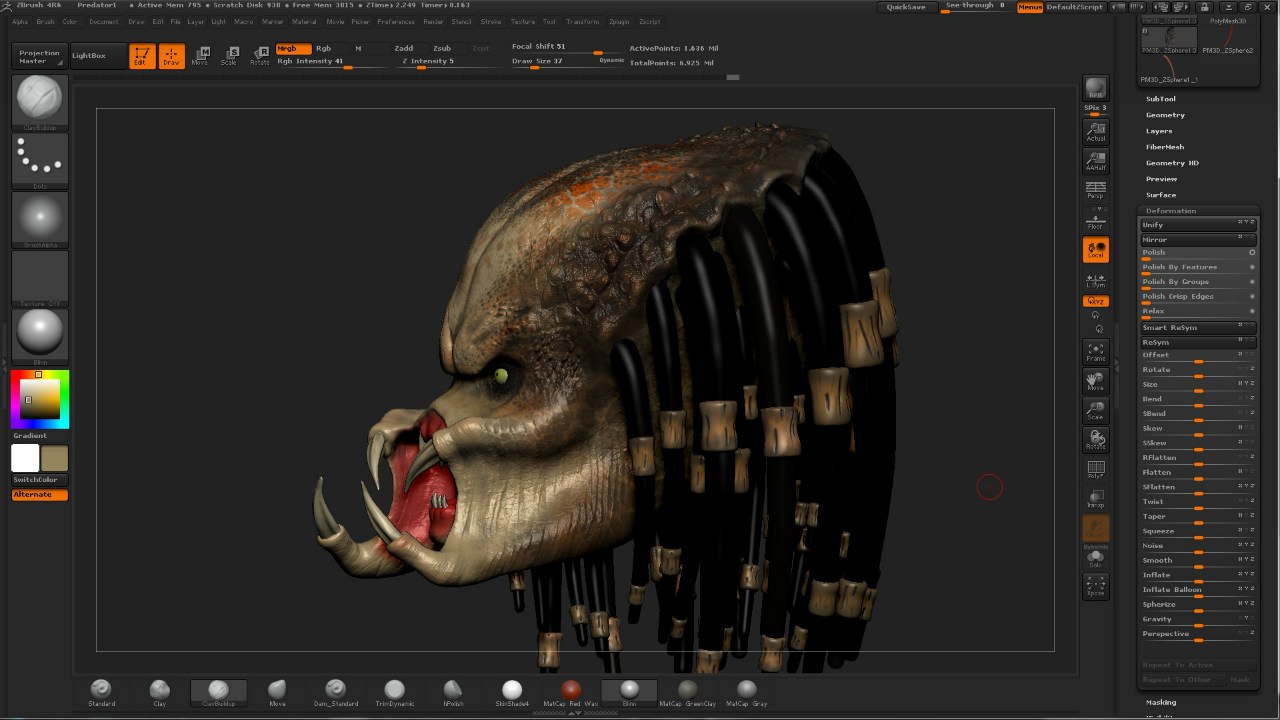Expand the Preview section
This screenshot has height=720, width=1280.
pyautogui.click(x=1161, y=179)
